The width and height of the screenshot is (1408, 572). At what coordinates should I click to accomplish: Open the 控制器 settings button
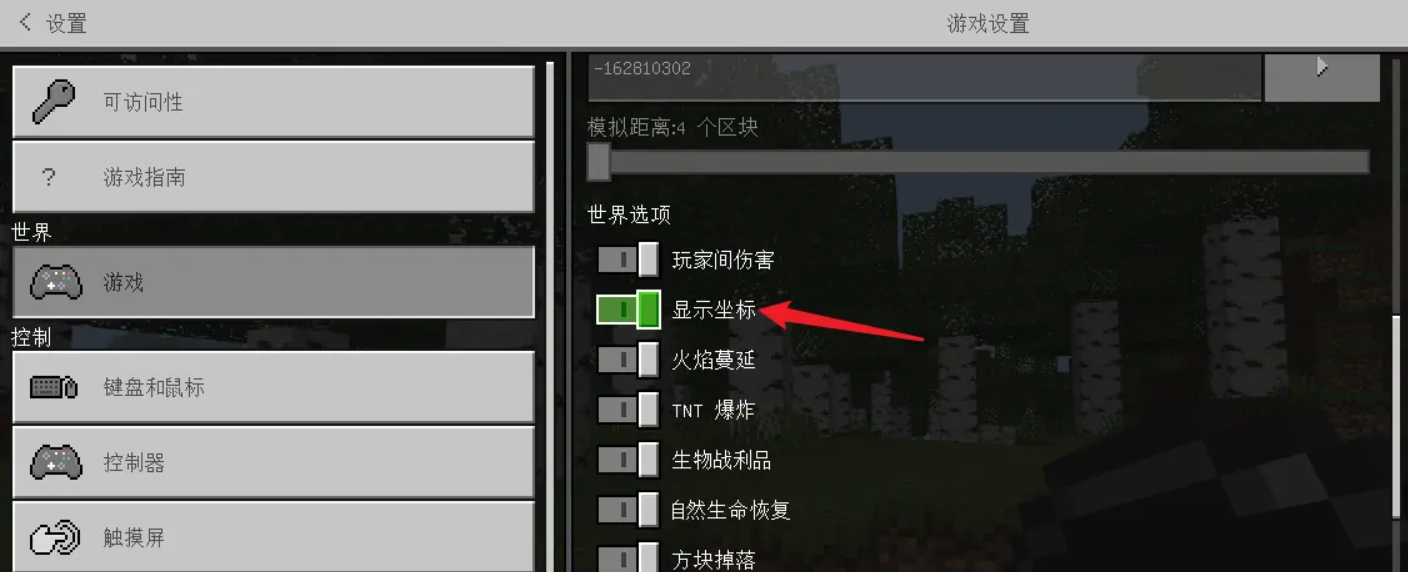(x=273, y=462)
